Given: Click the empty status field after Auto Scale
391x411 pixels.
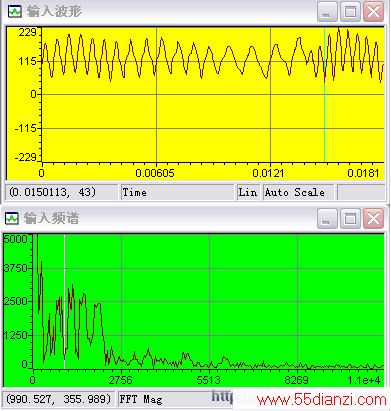Looking at the screenshot, I should tap(361, 192).
